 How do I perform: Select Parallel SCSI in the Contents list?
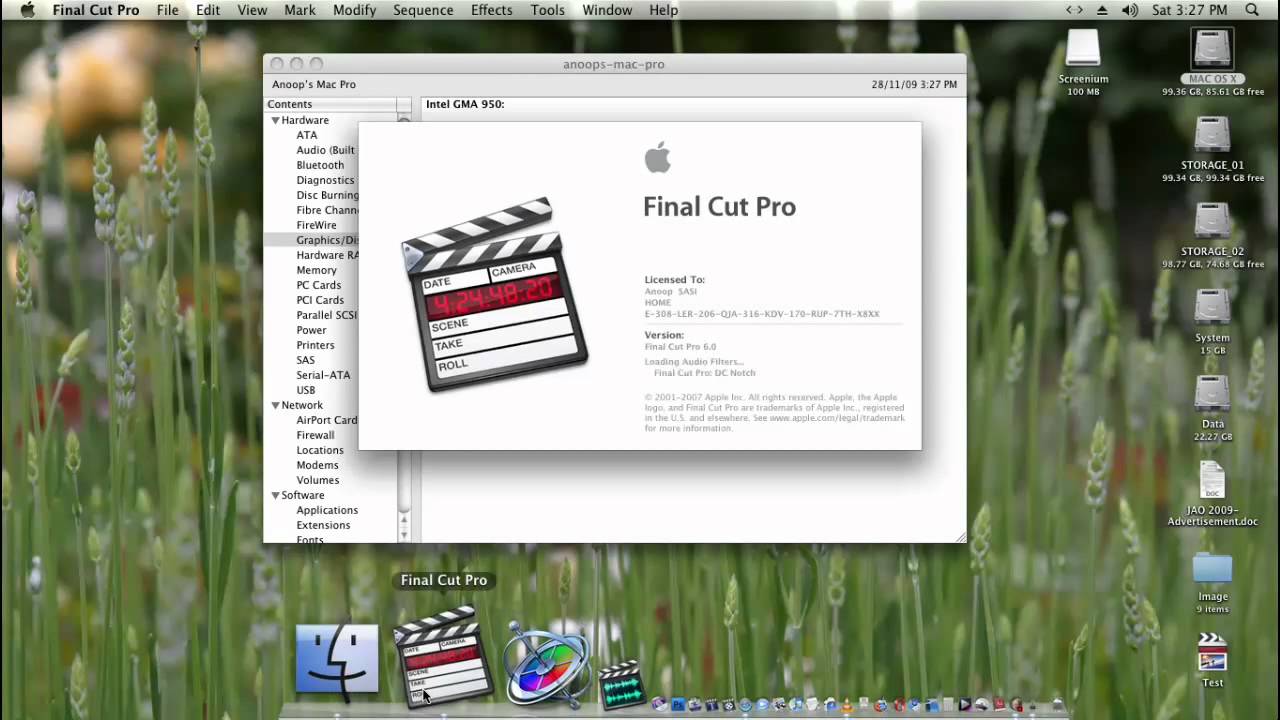click(x=326, y=315)
